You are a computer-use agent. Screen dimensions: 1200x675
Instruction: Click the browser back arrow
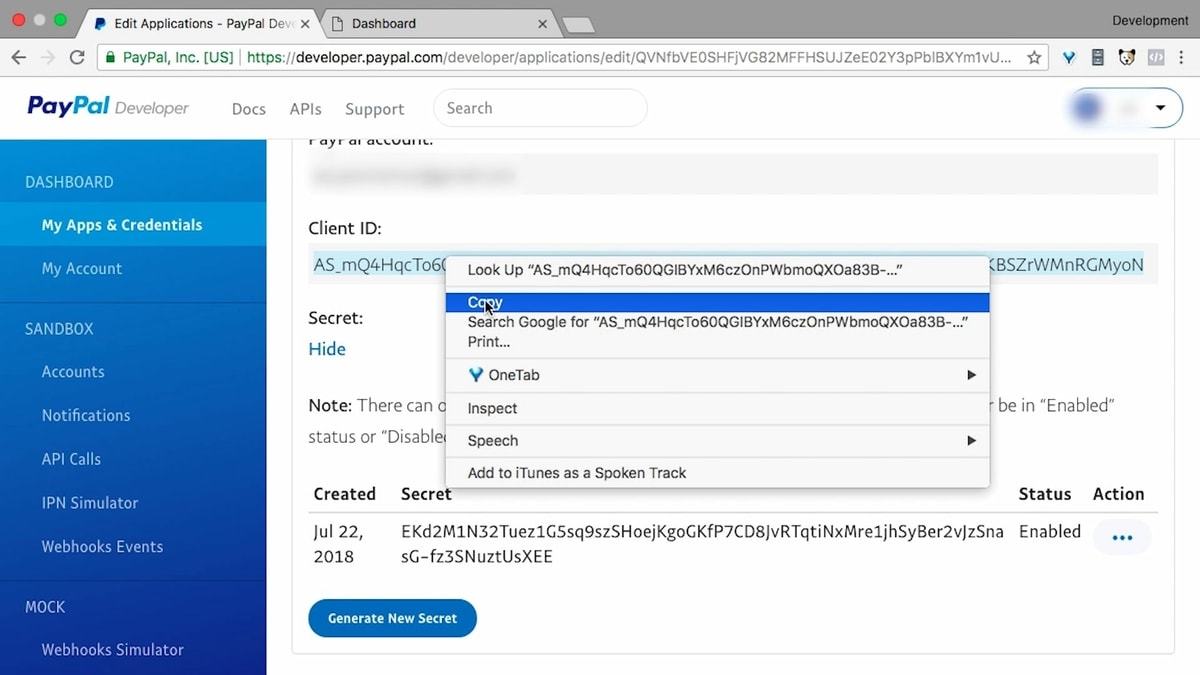click(x=18, y=58)
